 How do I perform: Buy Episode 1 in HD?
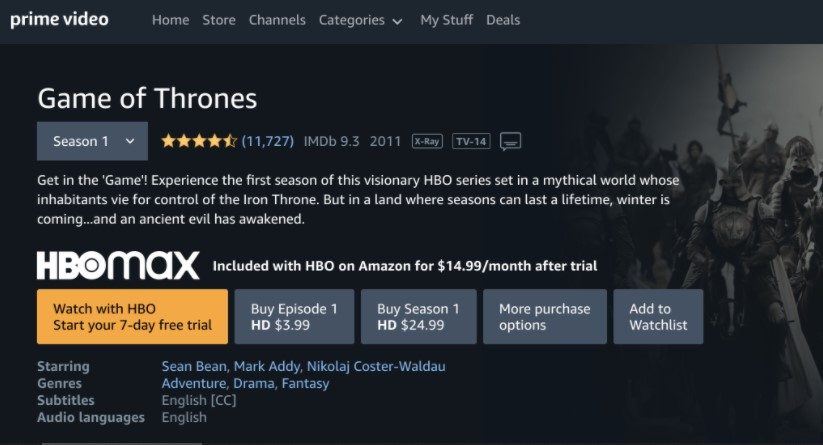click(x=294, y=317)
